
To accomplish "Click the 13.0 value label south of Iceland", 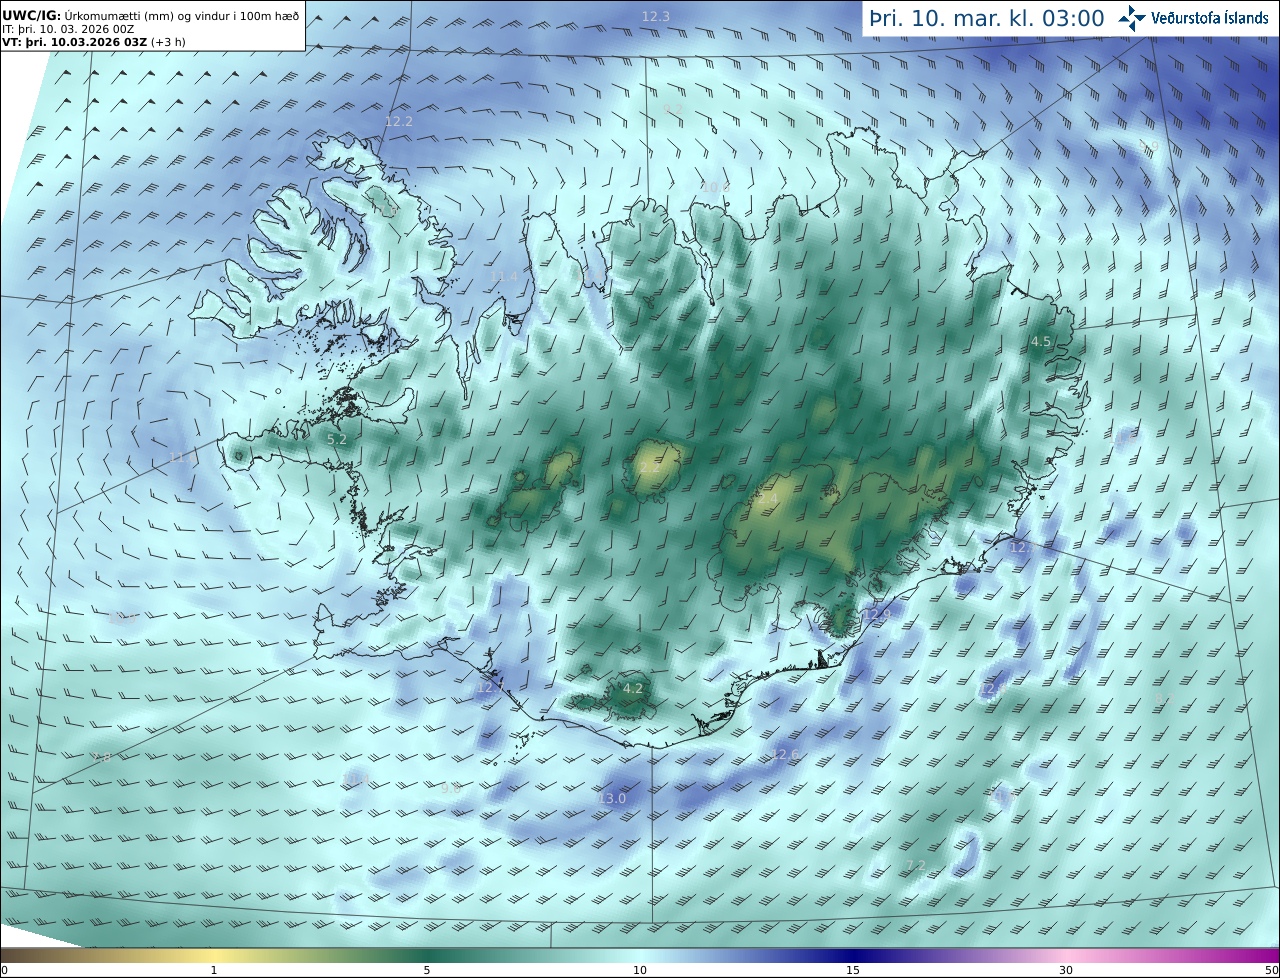I will 612,798.
